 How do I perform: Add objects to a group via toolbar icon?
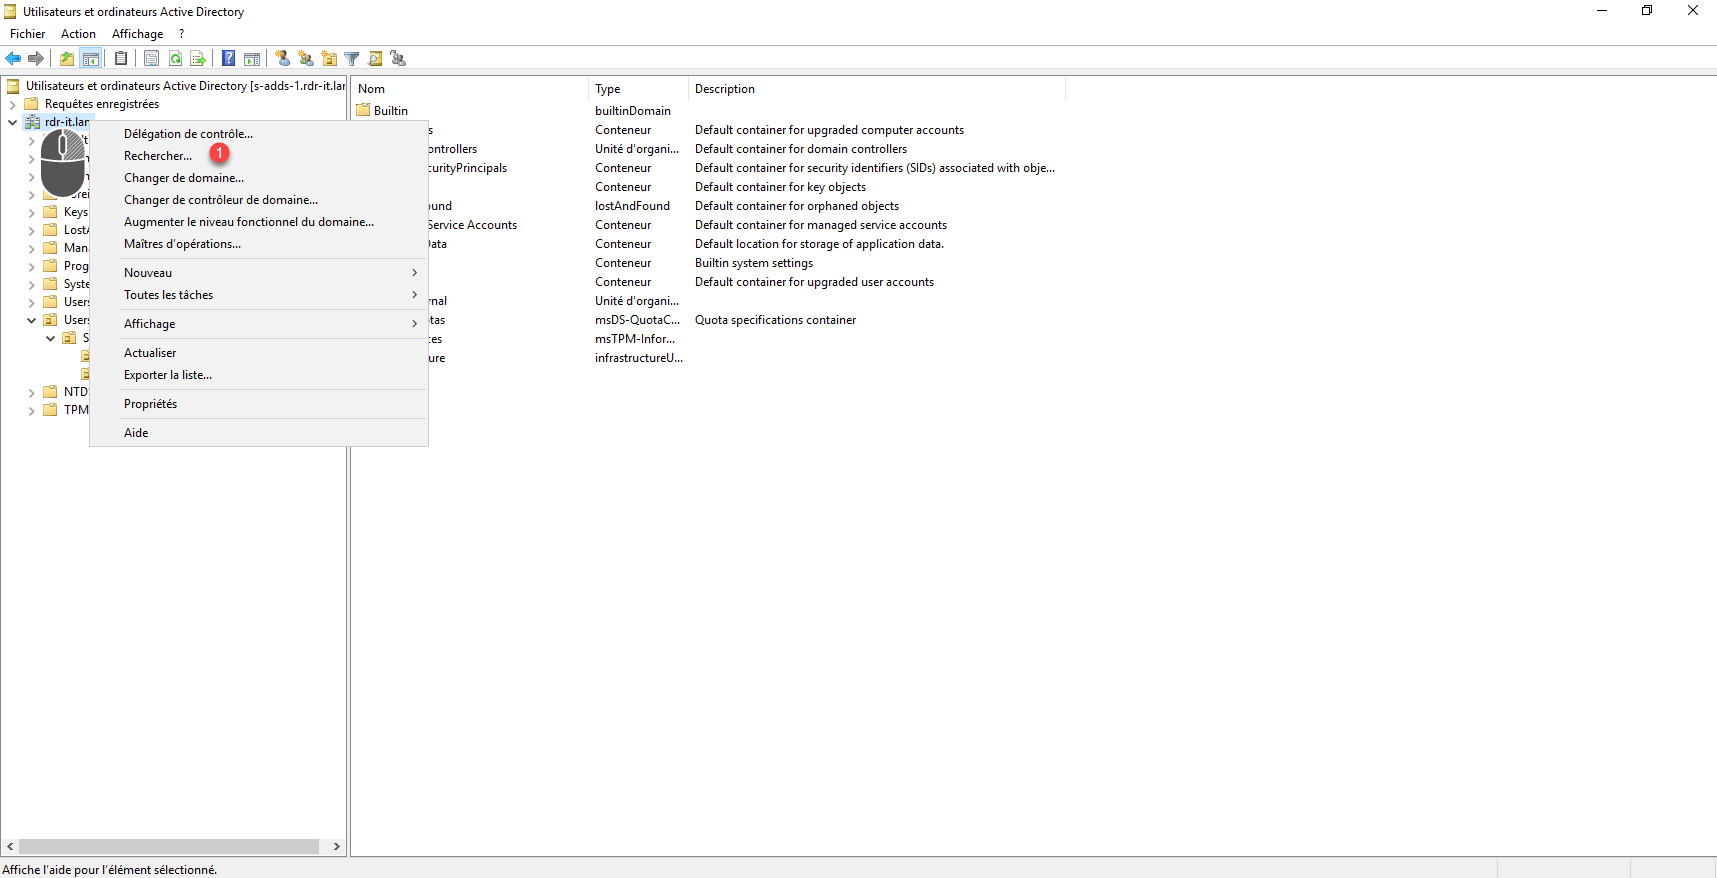(398, 59)
